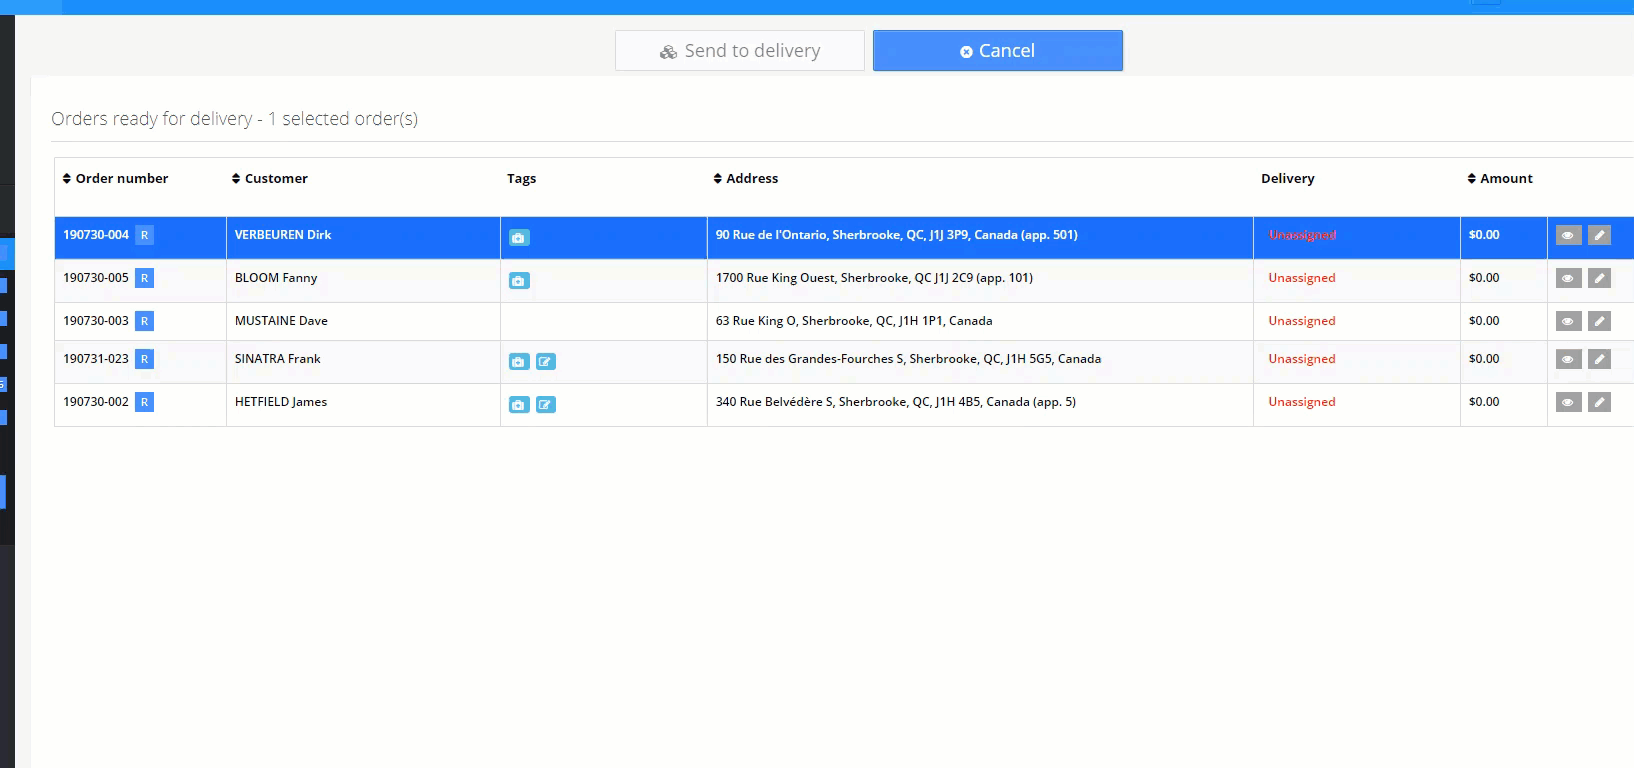This screenshot has height=768, width=1634.
Task: Click the Tags column header
Action: click(x=521, y=179)
